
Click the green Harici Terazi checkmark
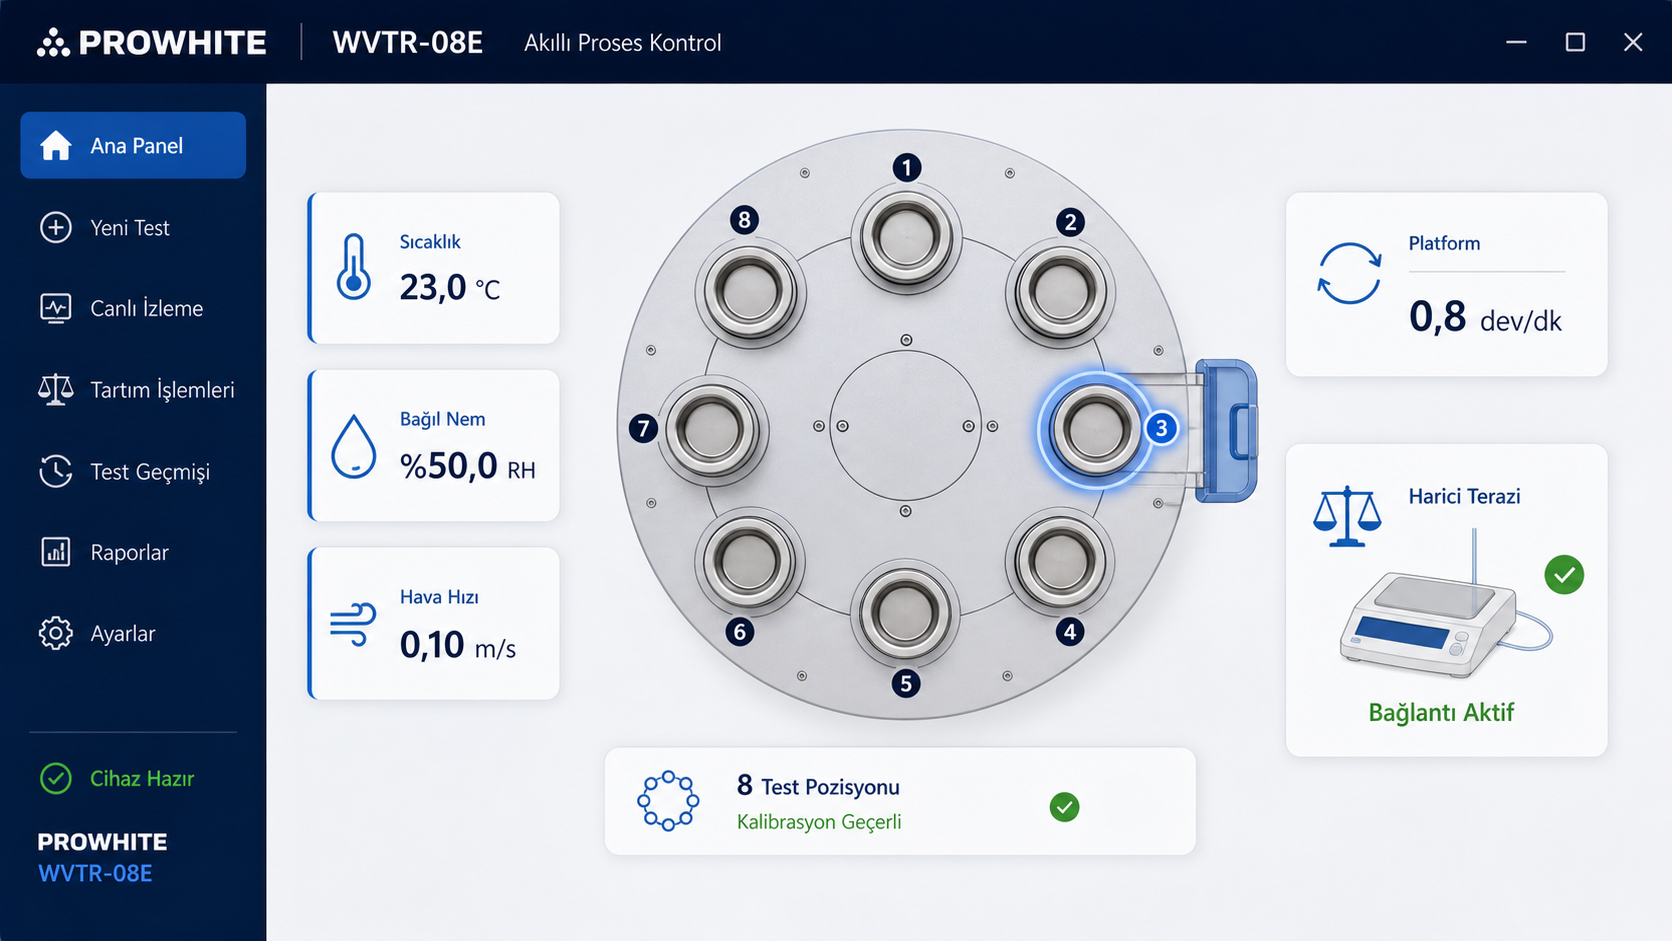coord(1564,575)
